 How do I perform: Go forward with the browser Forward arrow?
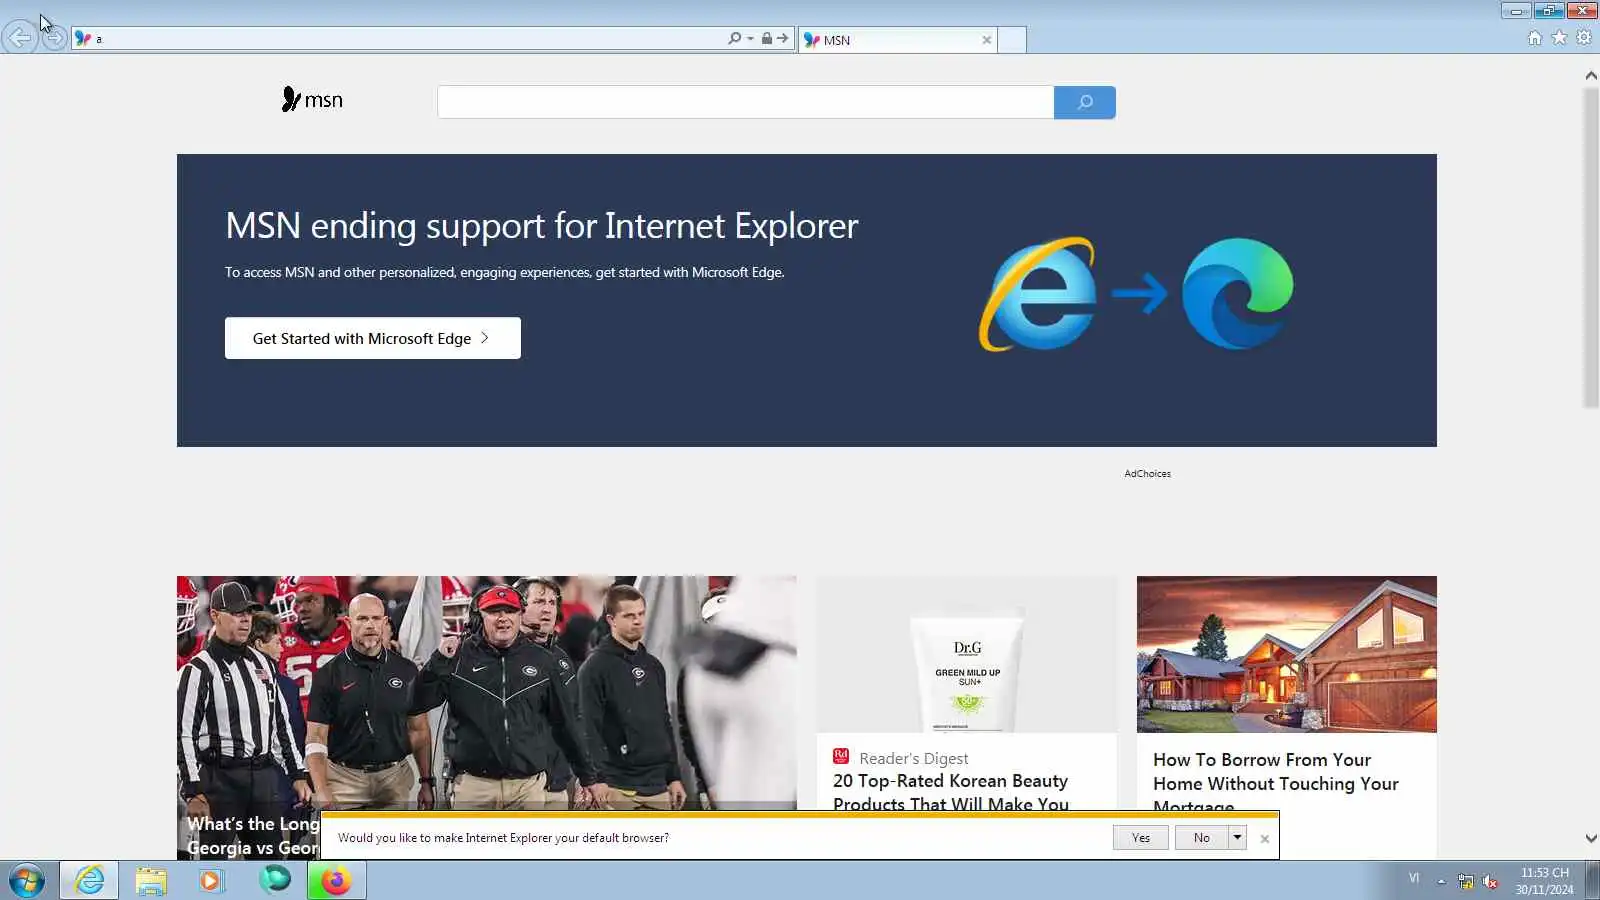(x=54, y=39)
